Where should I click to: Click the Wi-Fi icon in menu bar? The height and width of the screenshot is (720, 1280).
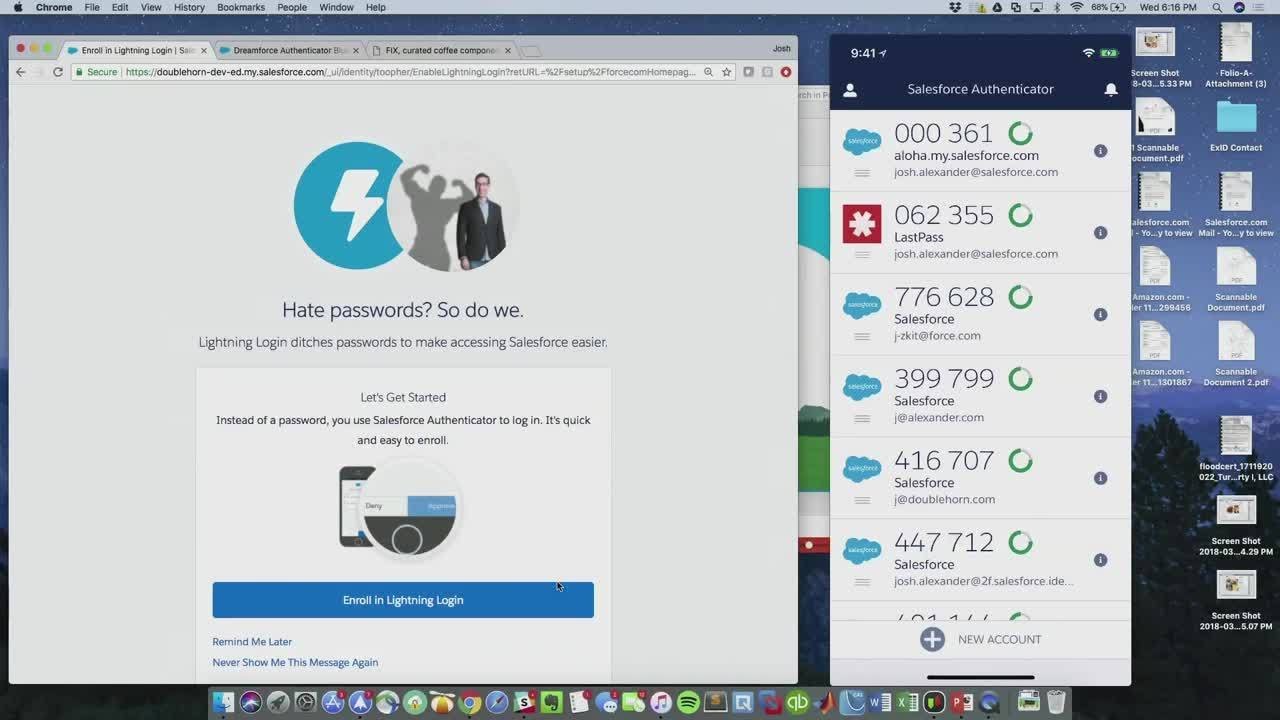(1076, 7)
